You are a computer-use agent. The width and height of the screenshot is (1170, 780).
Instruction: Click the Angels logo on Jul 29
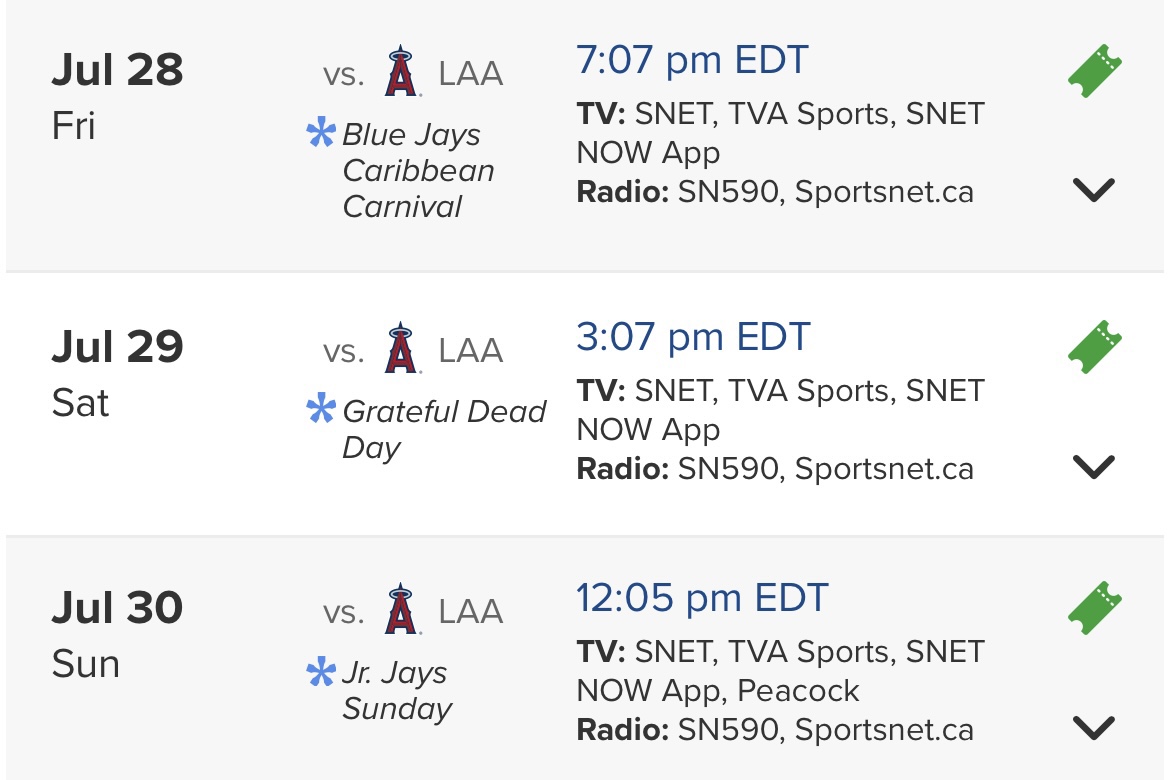click(401, 348)
